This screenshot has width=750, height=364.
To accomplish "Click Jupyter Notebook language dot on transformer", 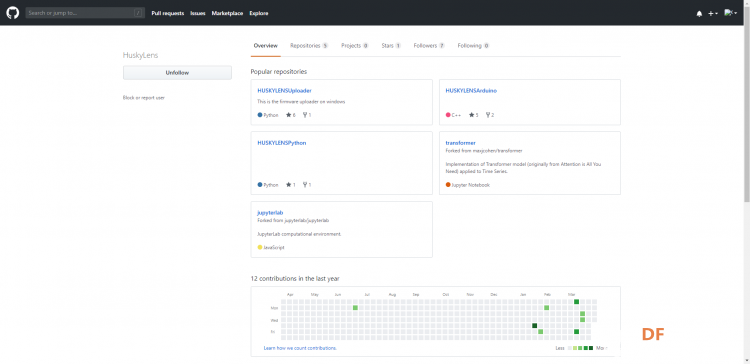I will pyautogui.click(x=448, y=185).
